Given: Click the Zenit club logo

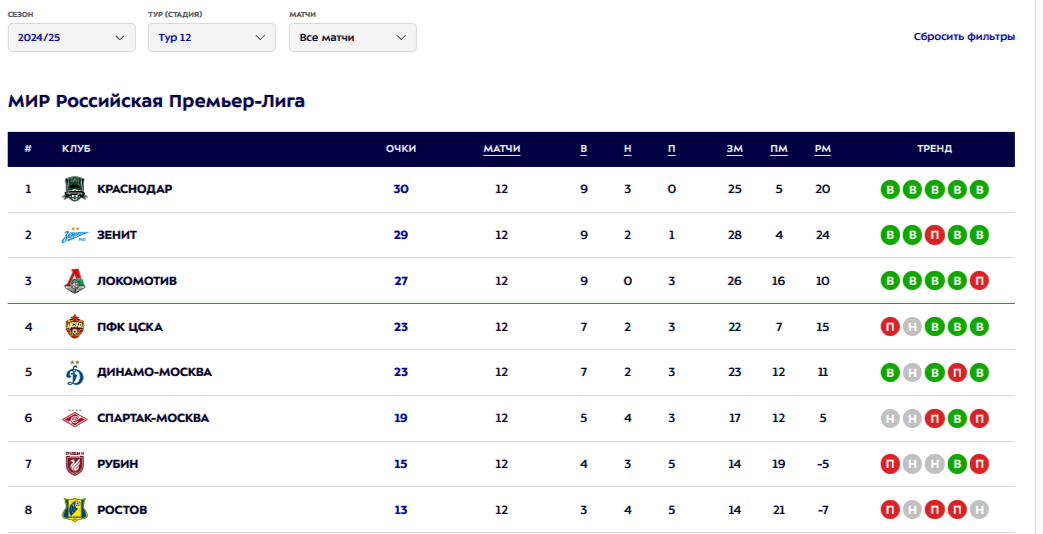Looking at the screenshot, I should click(74, 235).
